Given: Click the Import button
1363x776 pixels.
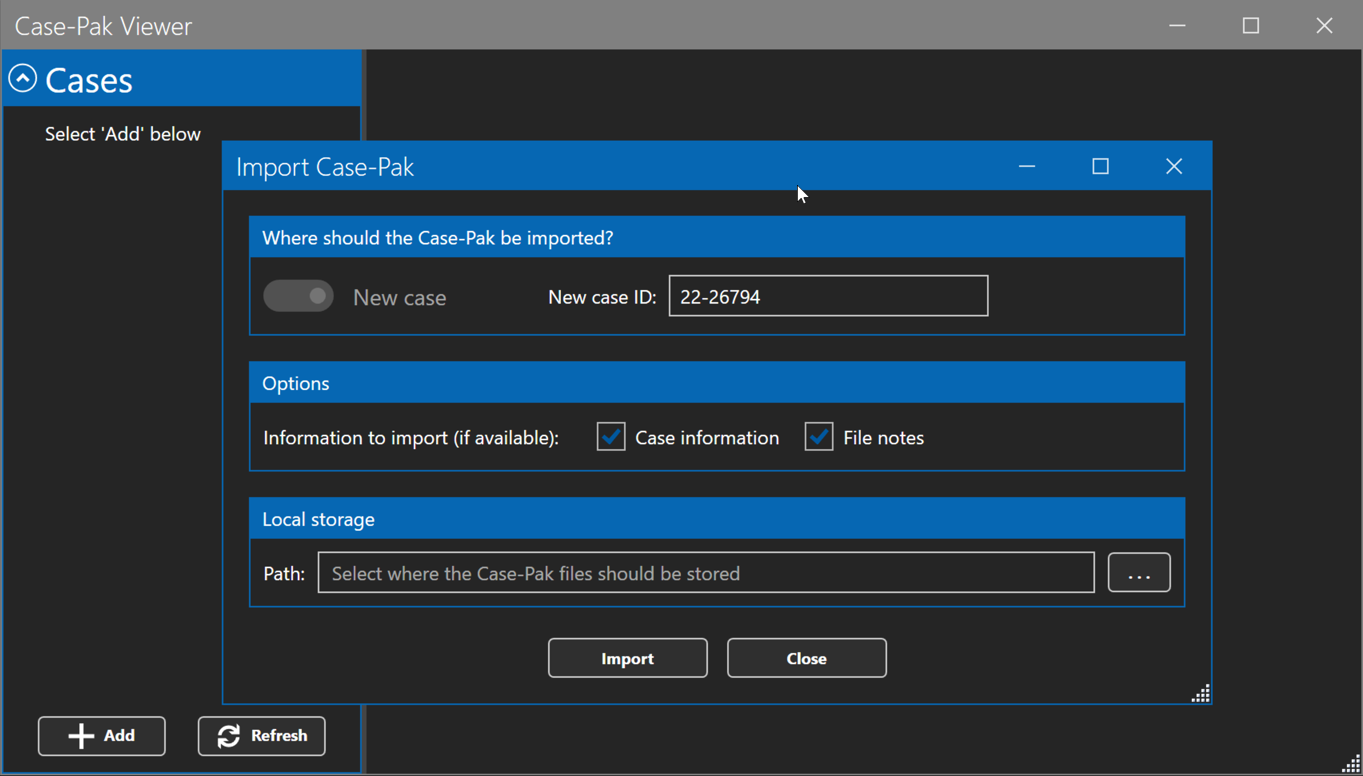Looking at the screenshot, I should [x=628, y=658].
